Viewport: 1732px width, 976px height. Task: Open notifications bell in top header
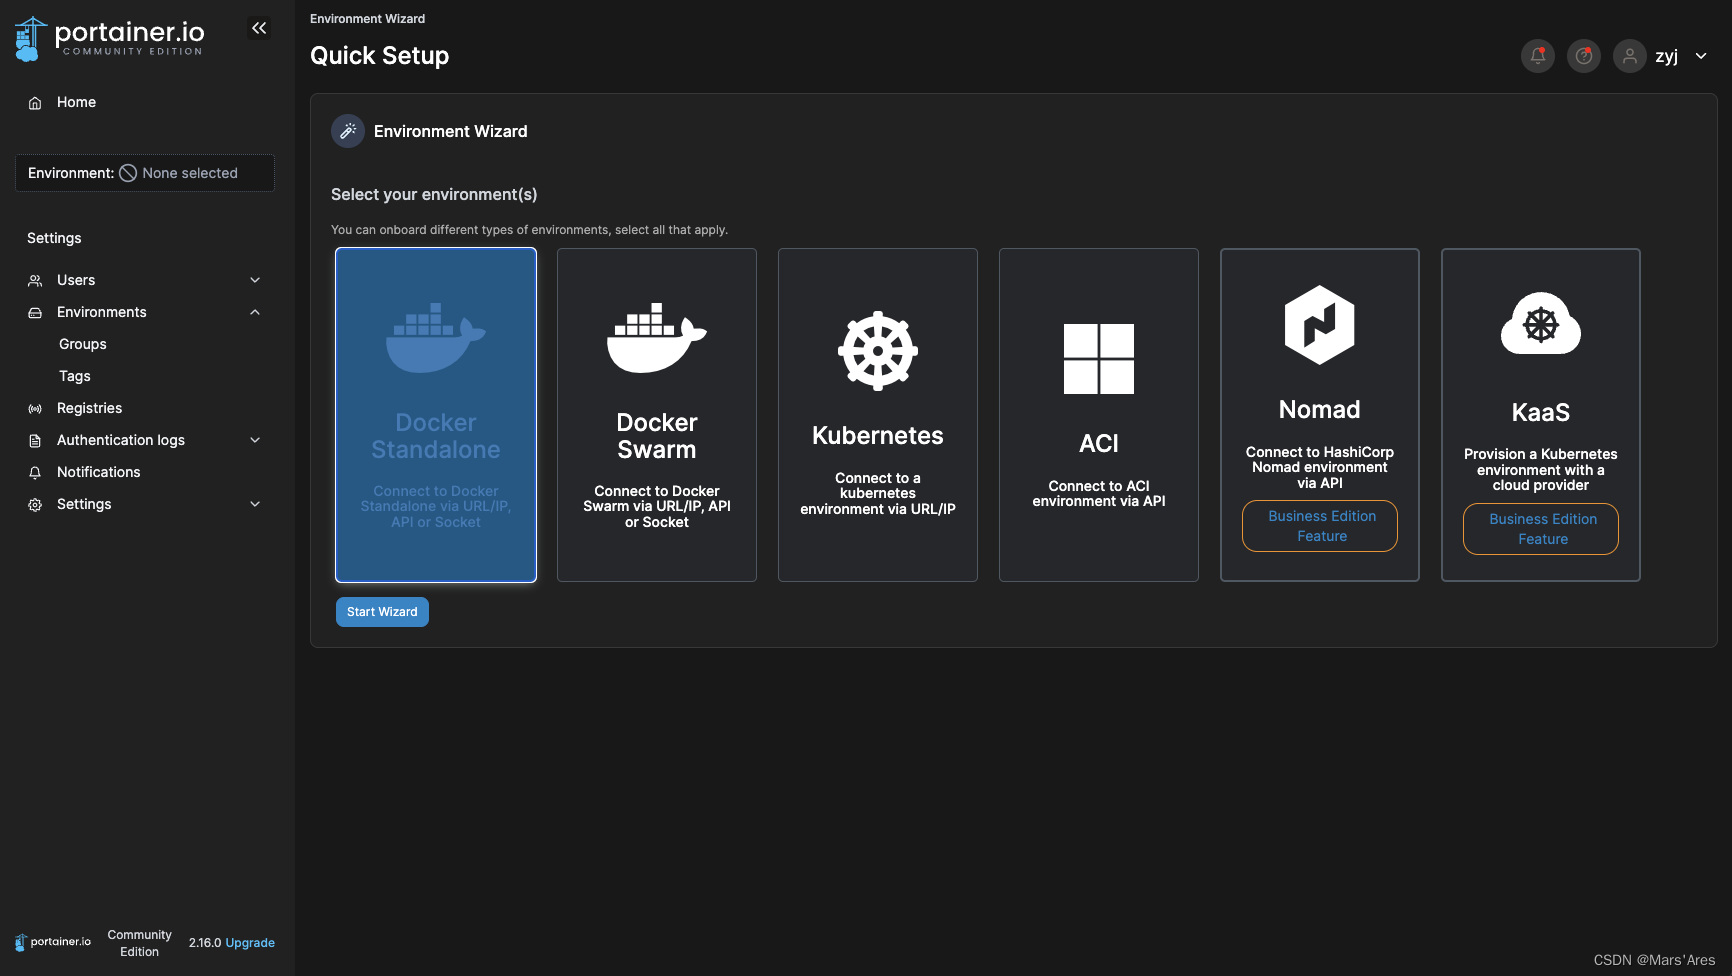point(1538,56)
